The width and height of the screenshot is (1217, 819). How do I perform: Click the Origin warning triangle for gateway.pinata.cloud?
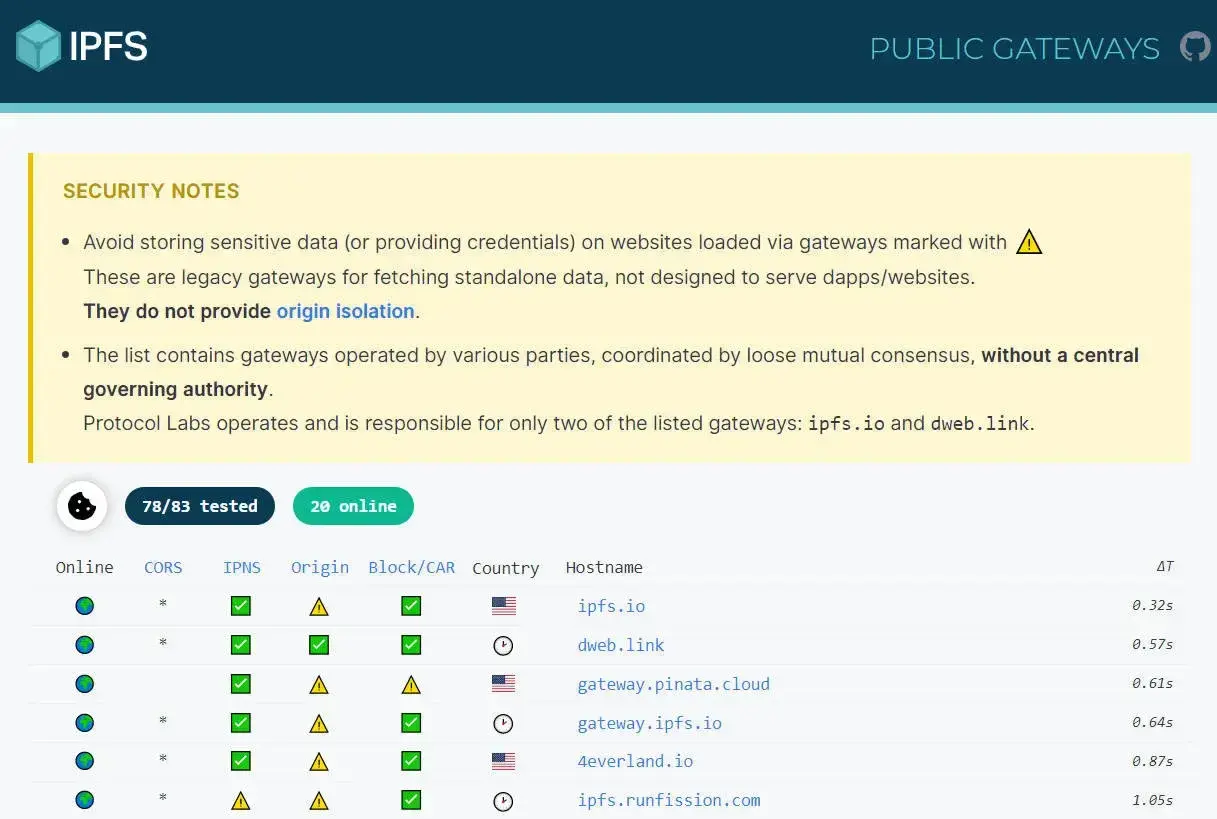[x=318, y=684]
